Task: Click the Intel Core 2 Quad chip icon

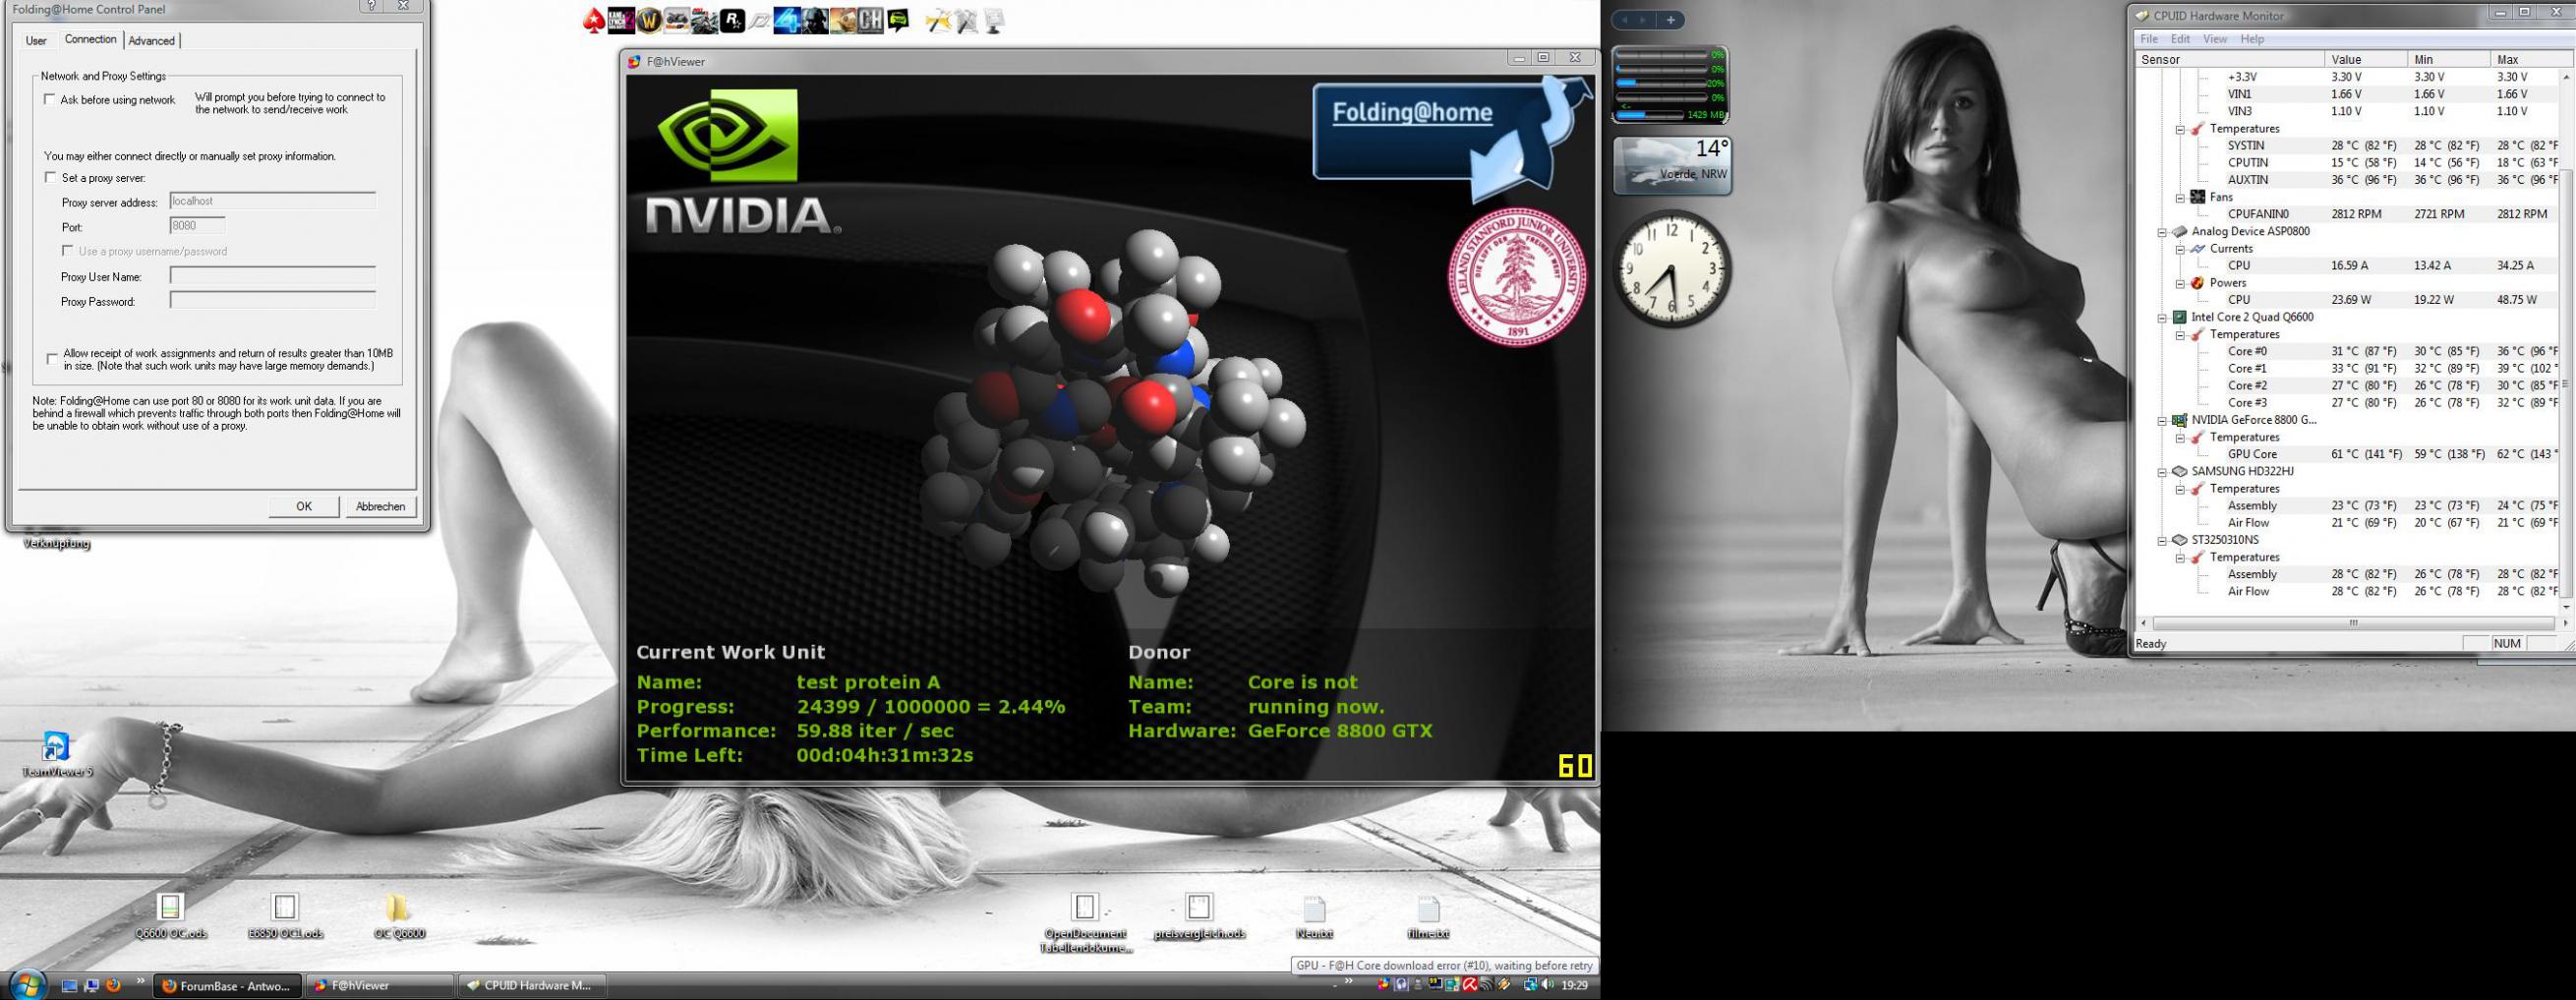Action: [2179, 317]
